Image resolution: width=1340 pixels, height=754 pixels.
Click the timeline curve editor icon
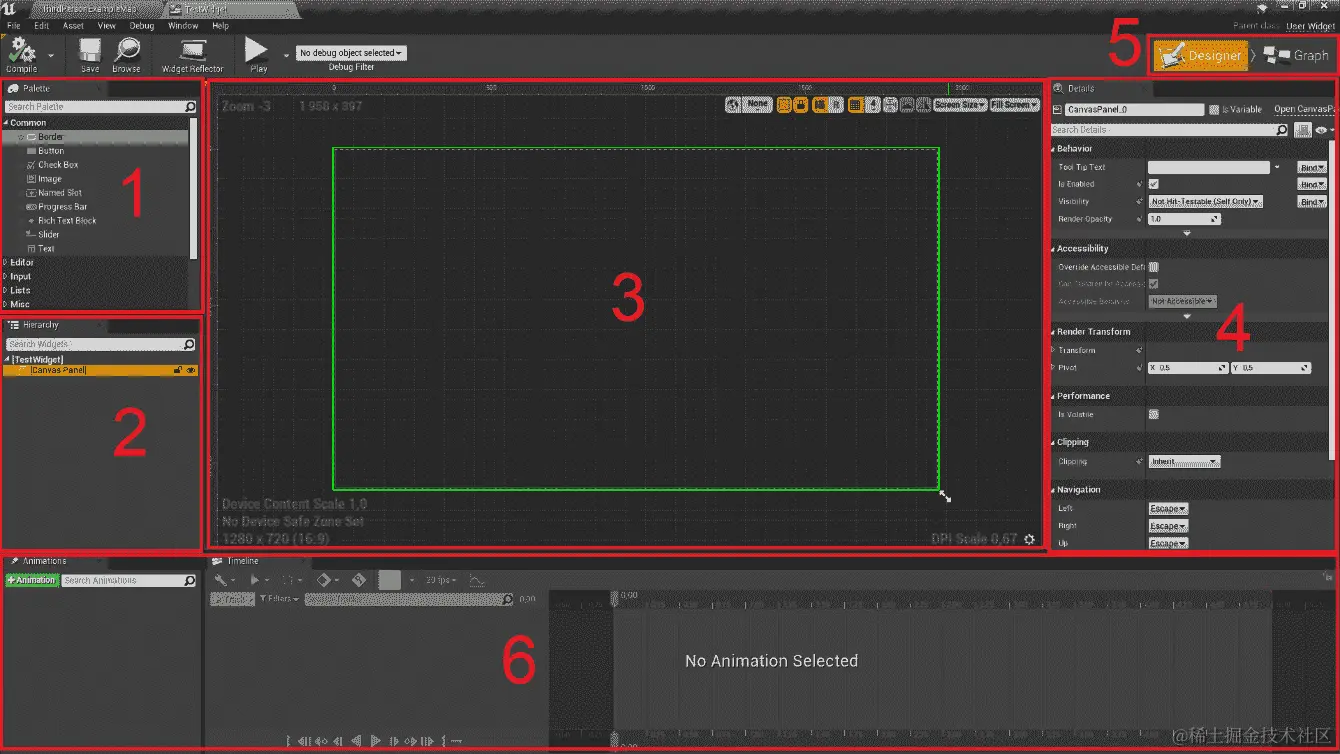tap(477, 580)
